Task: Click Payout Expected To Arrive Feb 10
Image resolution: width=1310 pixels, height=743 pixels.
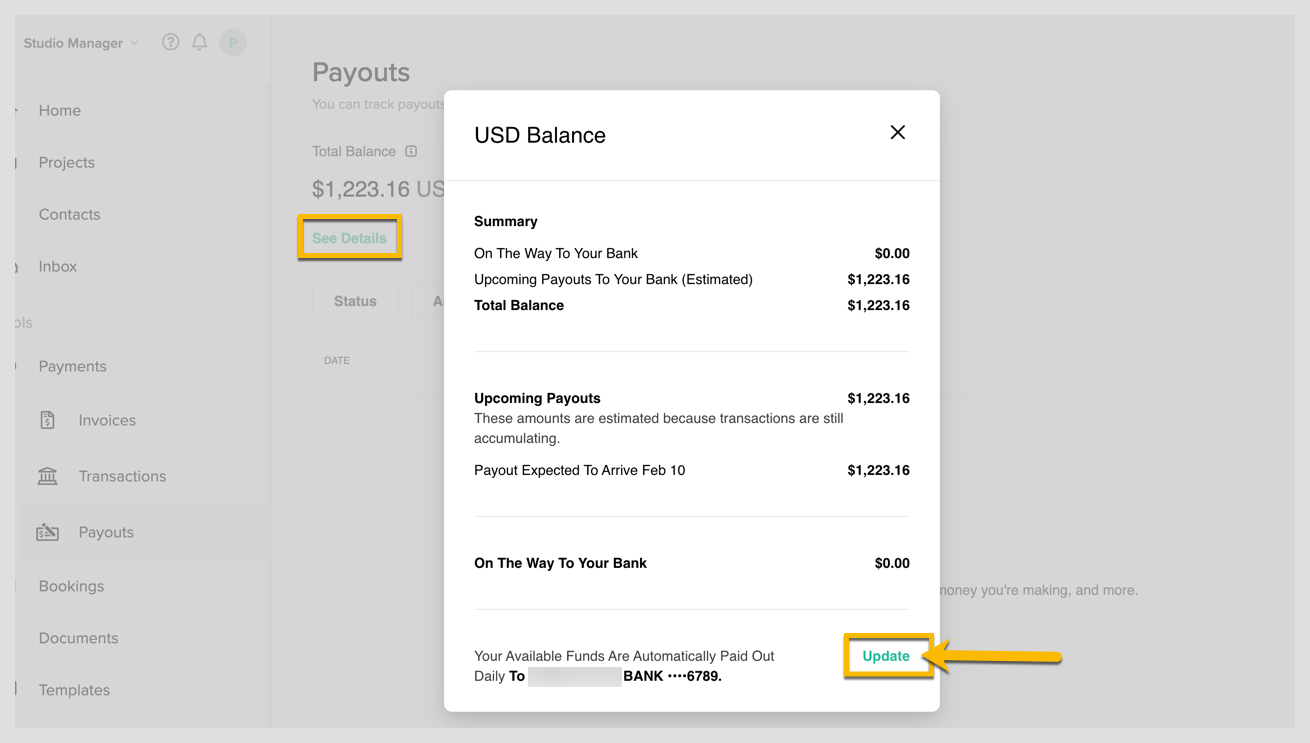Action: (x=580, y=470)
